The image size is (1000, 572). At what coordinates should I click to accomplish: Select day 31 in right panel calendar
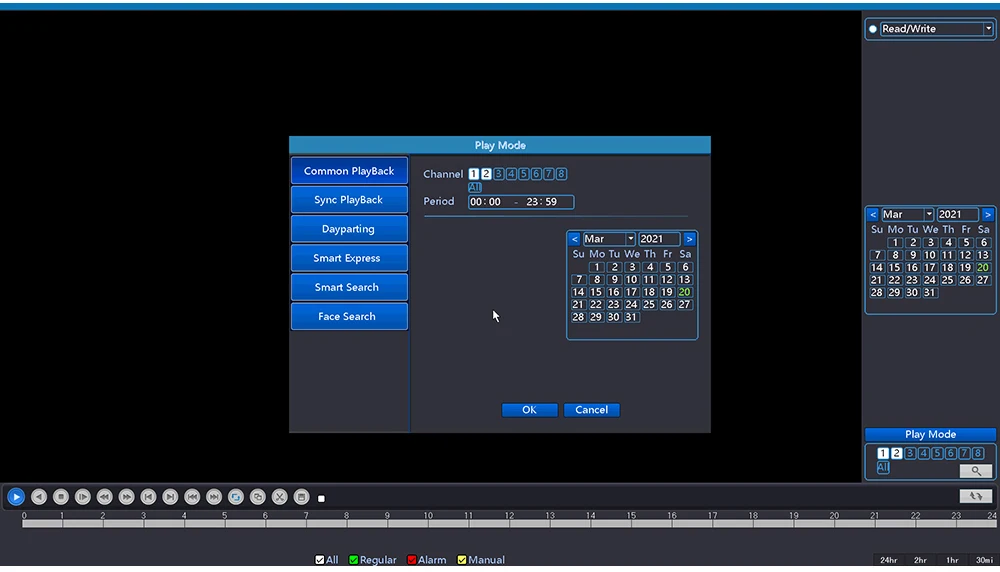pos(929,293)
